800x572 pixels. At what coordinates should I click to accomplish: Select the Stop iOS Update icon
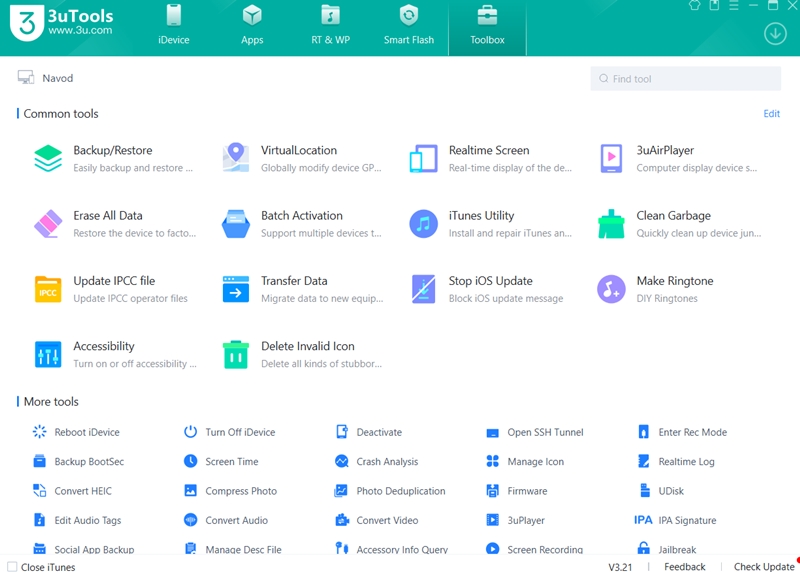tap(423, 289)
